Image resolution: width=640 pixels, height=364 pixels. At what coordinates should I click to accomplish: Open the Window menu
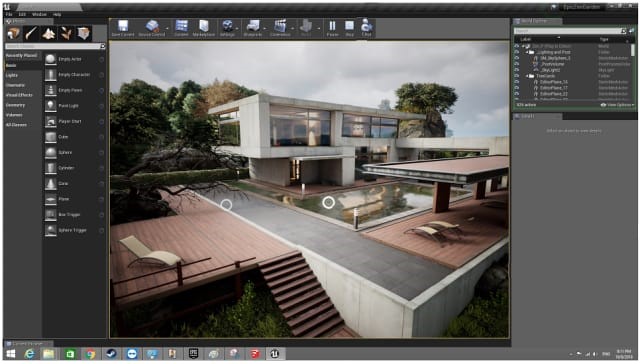[39, 14]
